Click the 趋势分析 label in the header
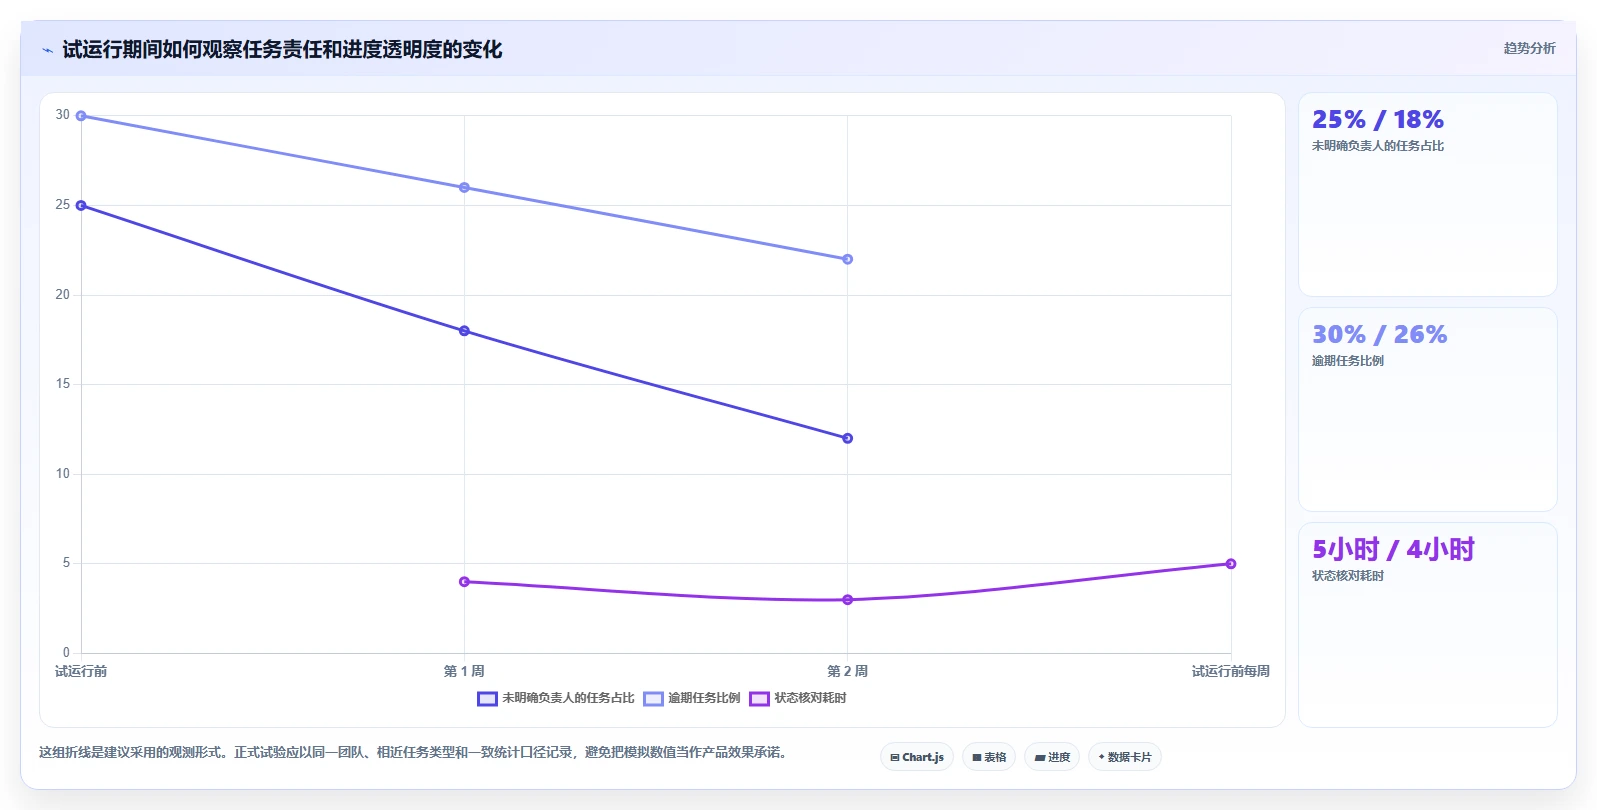 (1529, 48)
